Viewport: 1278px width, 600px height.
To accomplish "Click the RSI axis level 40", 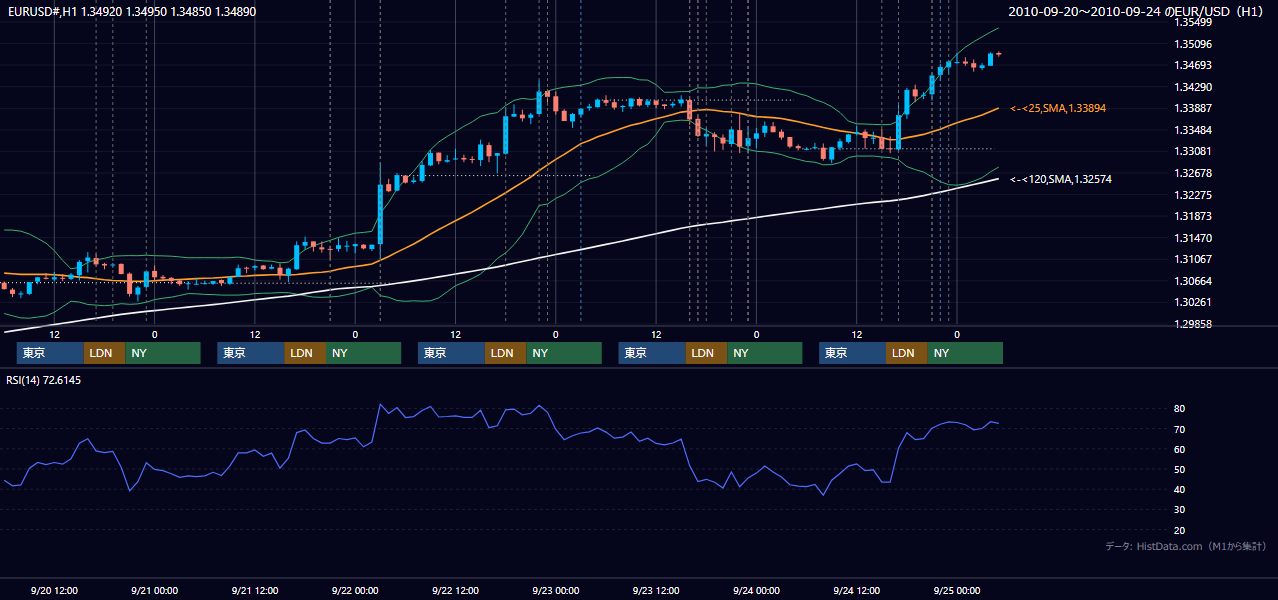I will pos(1180,489).
